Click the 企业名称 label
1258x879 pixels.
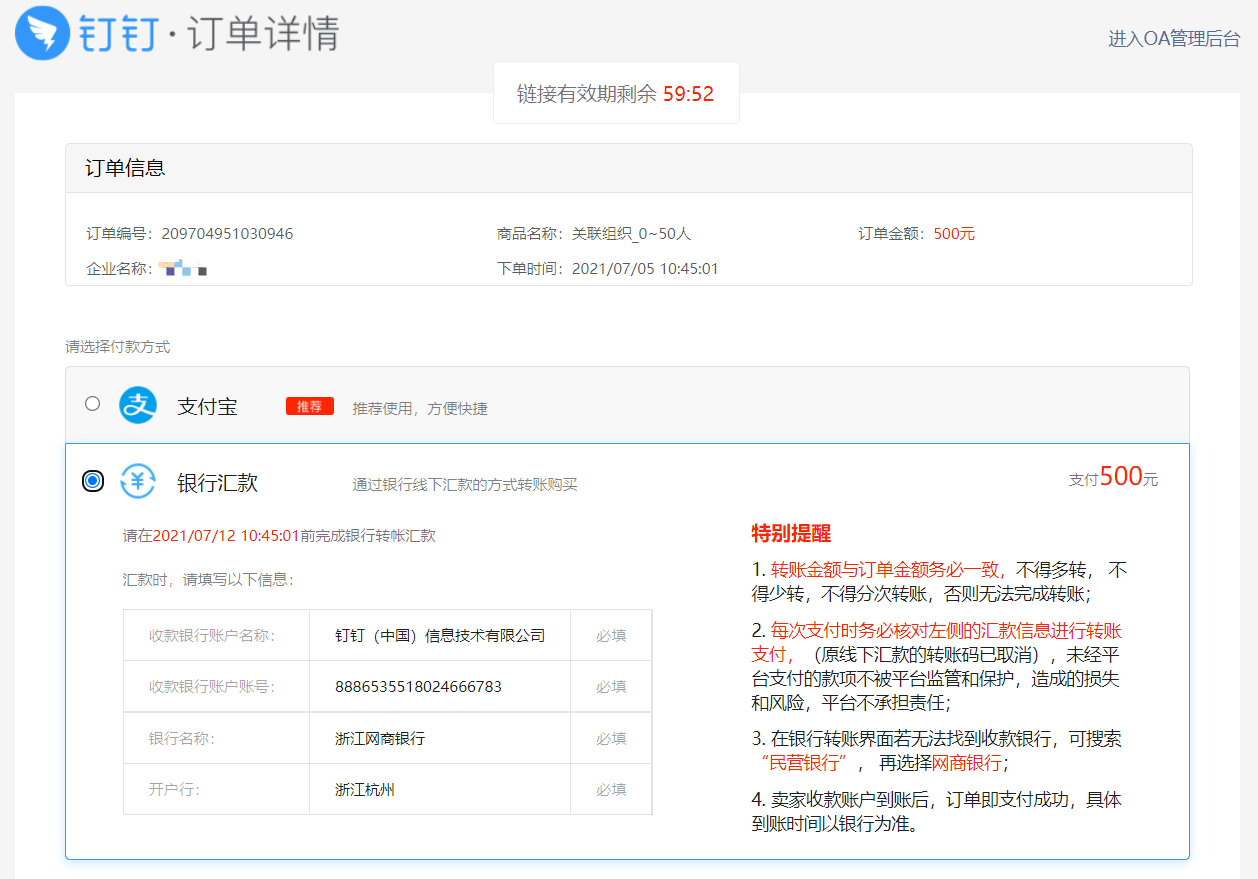click(x=119, y=269)
